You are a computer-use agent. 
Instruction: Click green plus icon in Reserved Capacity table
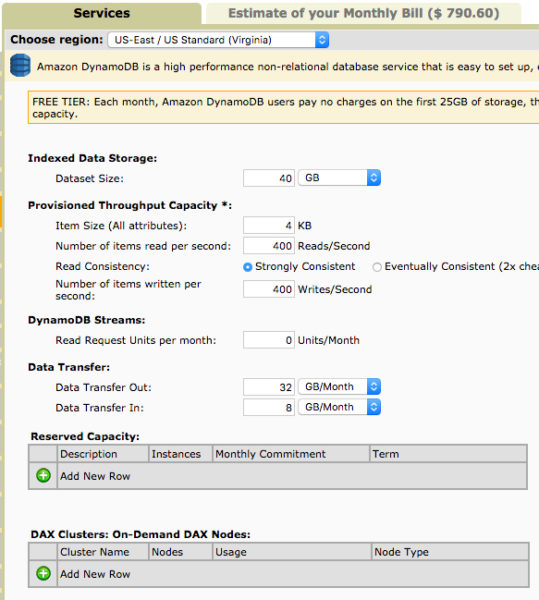(x=43, y=476)
